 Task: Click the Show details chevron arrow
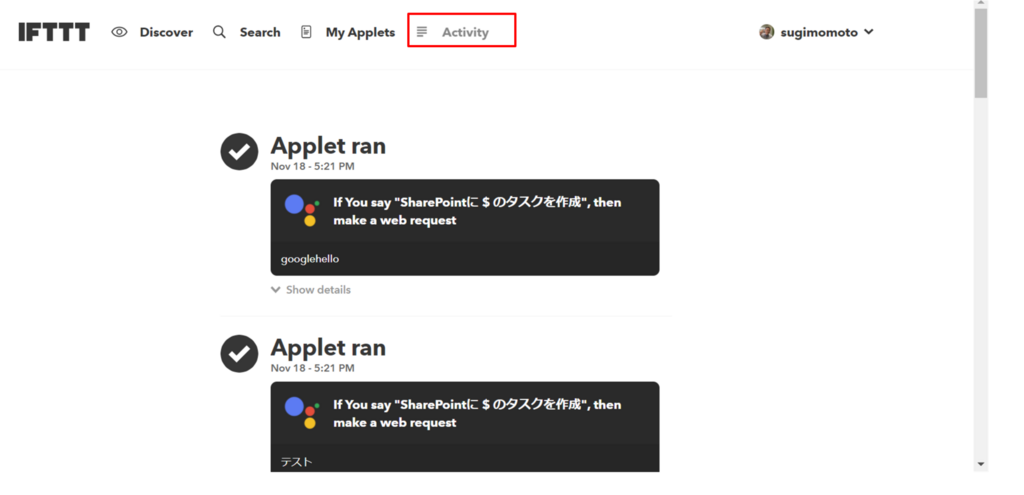point(276,289)
